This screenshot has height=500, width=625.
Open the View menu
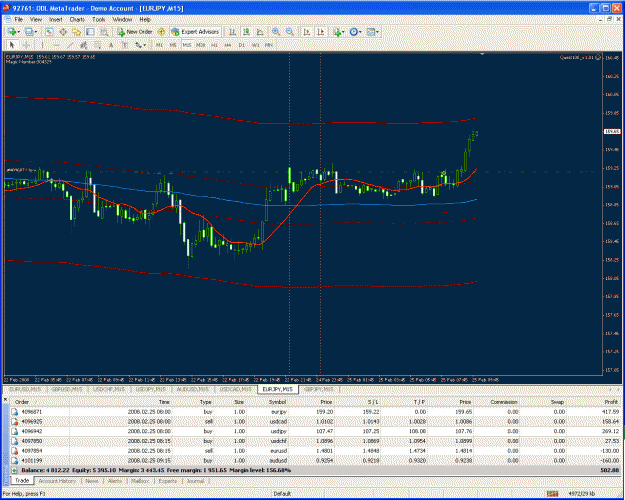(36, 19)
